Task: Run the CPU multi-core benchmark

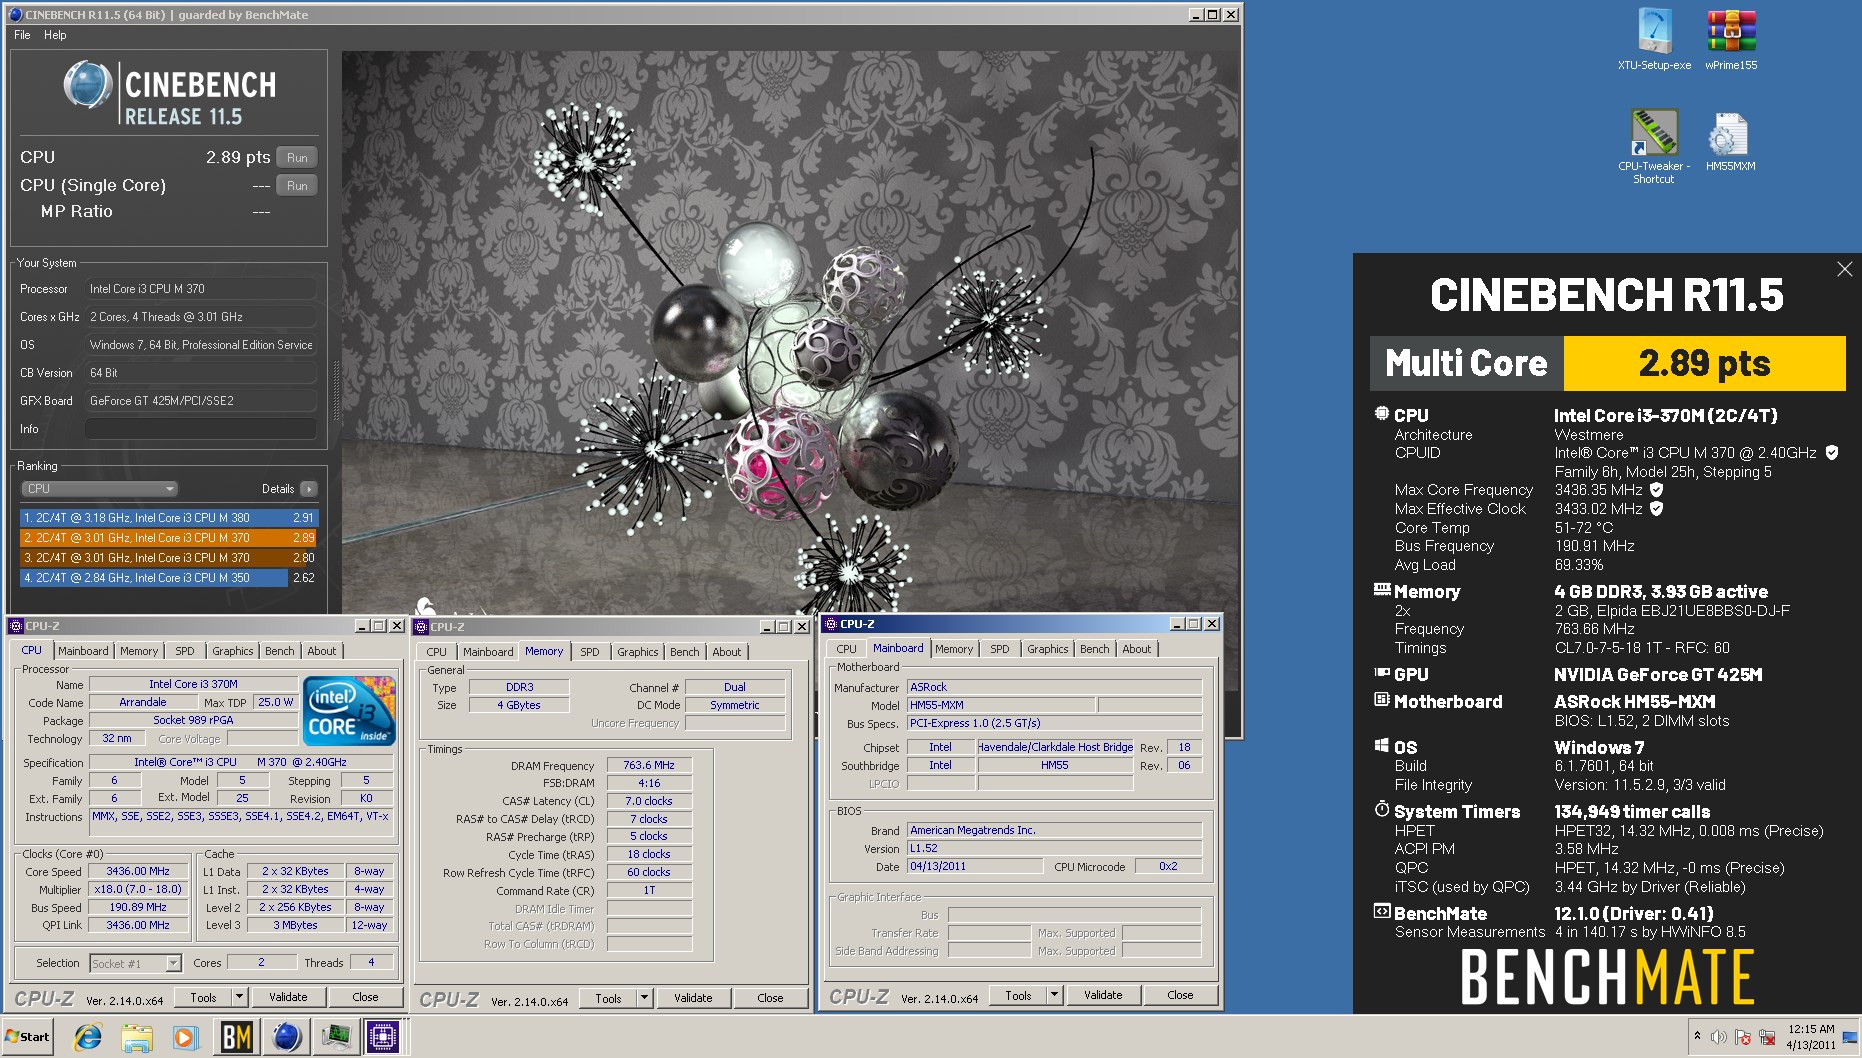Action: 297,157
